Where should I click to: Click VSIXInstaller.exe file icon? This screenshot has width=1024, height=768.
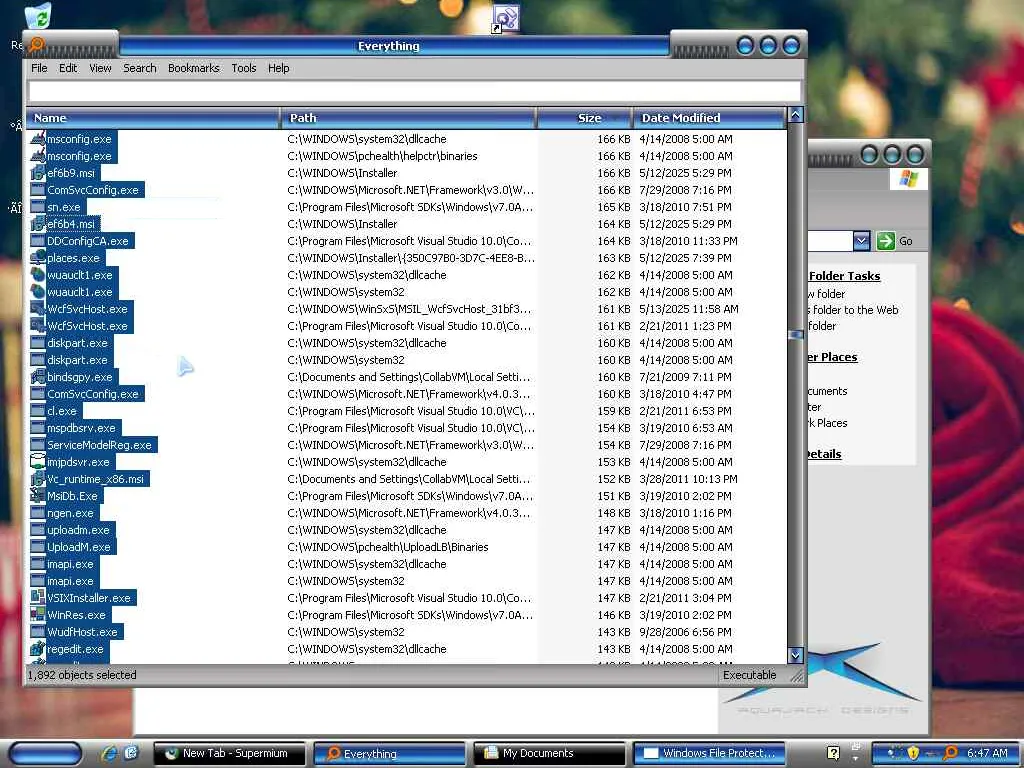[x=37, y=598]
